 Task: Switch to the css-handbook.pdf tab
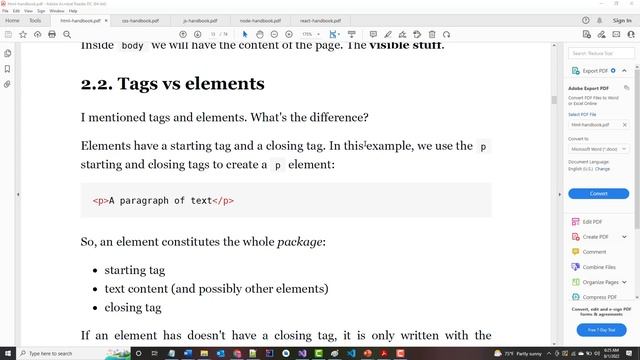point(140,21)
